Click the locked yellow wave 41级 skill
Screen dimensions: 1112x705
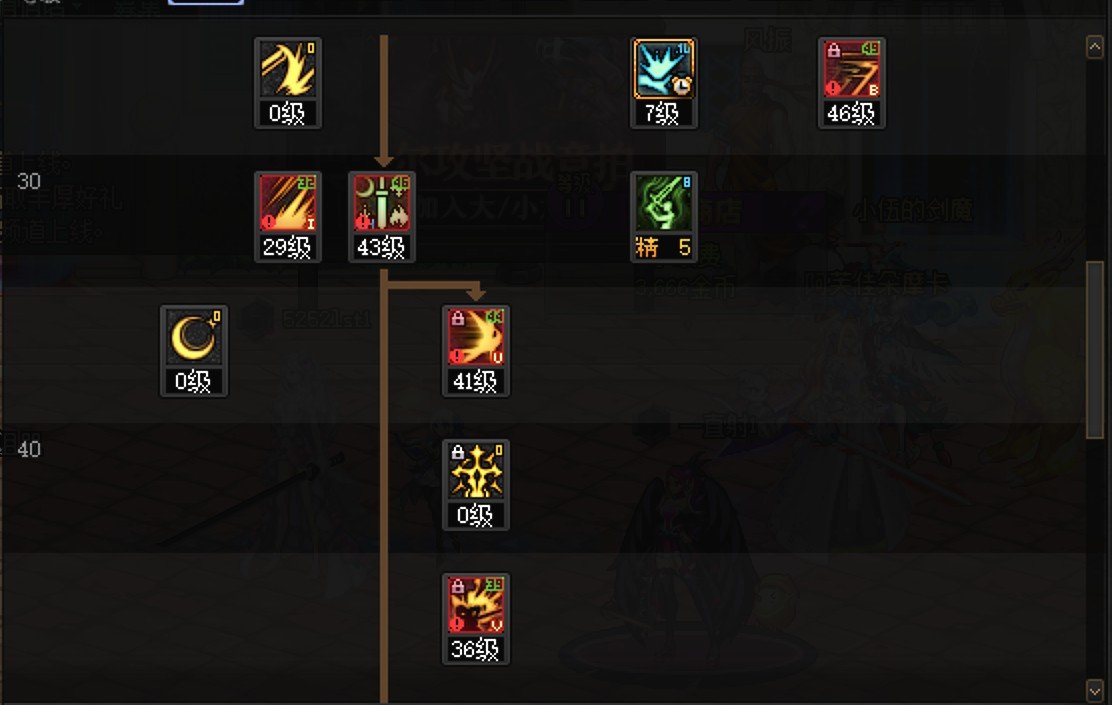click(x=476, y=351)
